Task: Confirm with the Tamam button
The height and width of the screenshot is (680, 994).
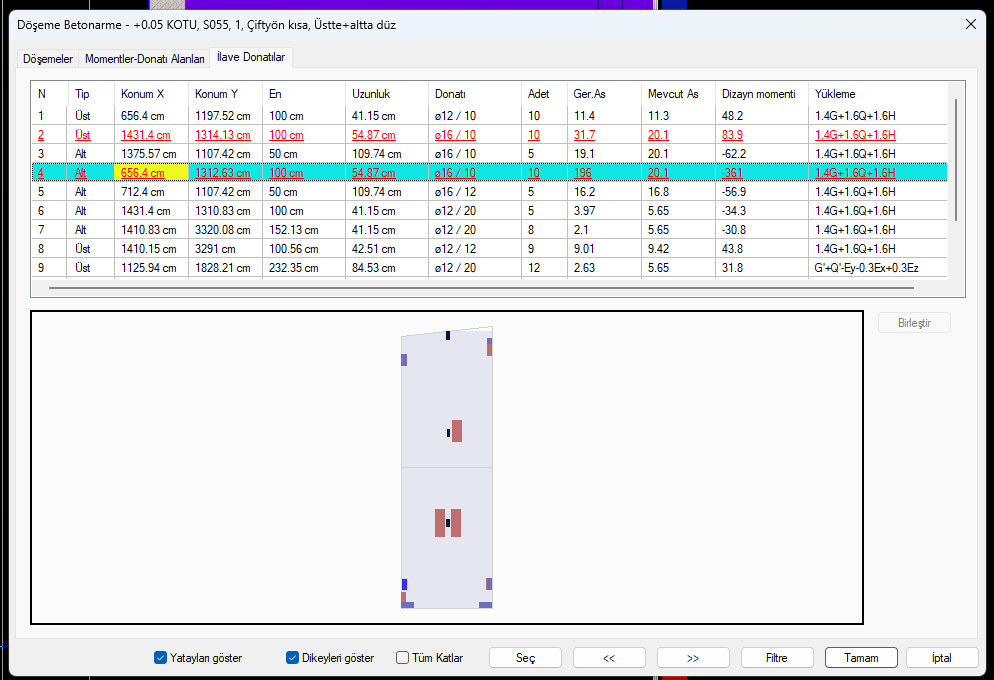Action: point(861,658)
